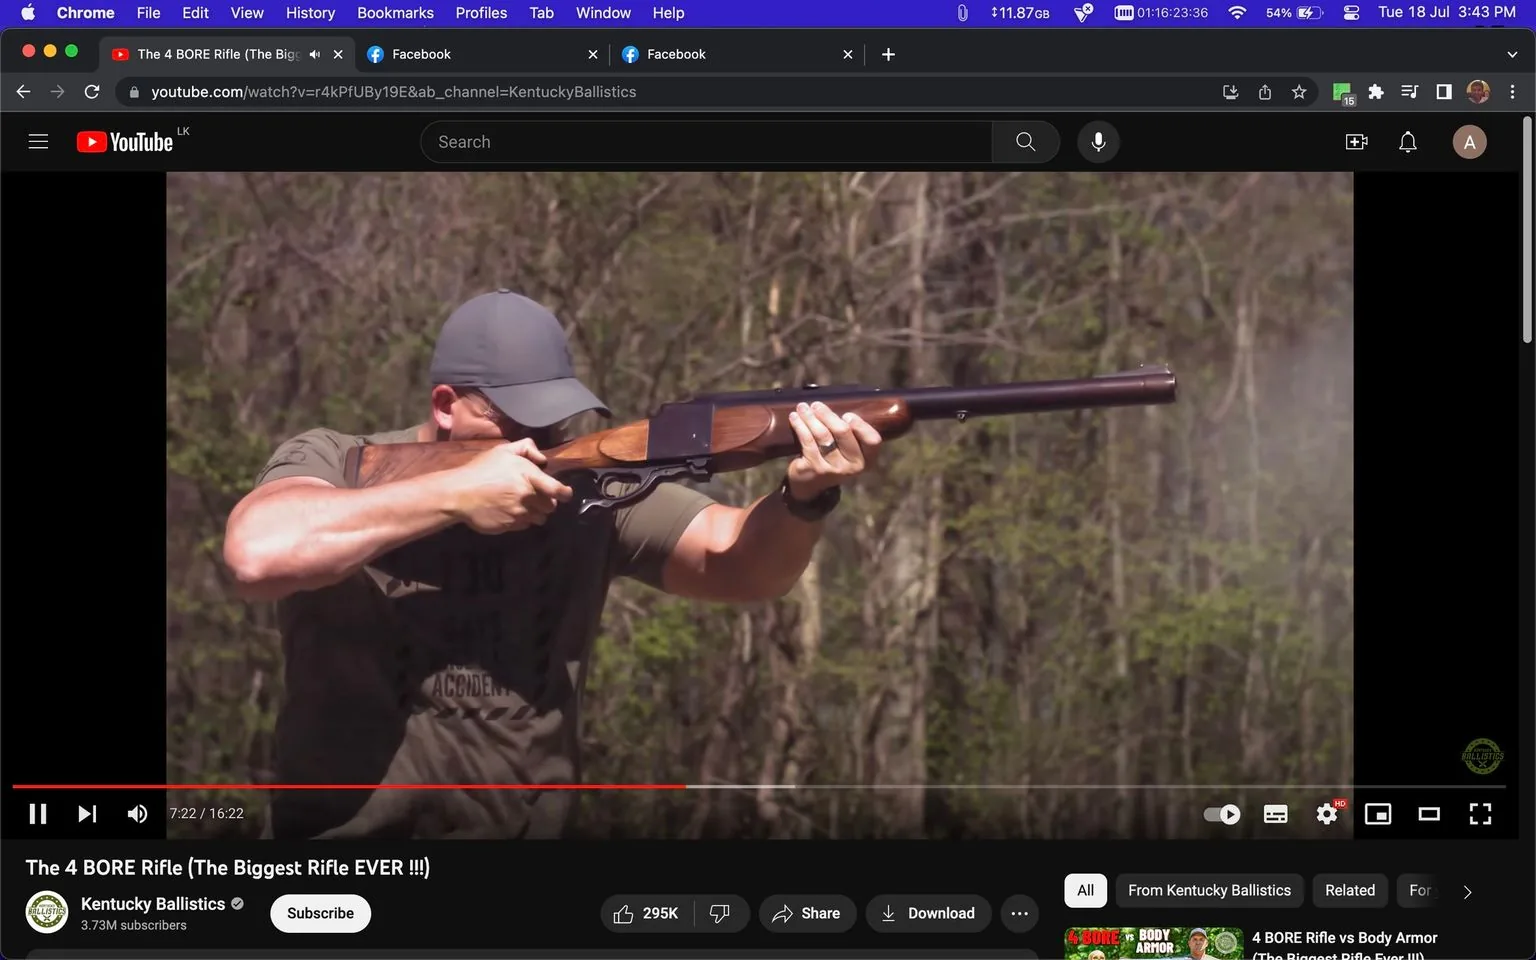
Task: Open the more actions ellipsis menu
Action: tap(1019, 913)
